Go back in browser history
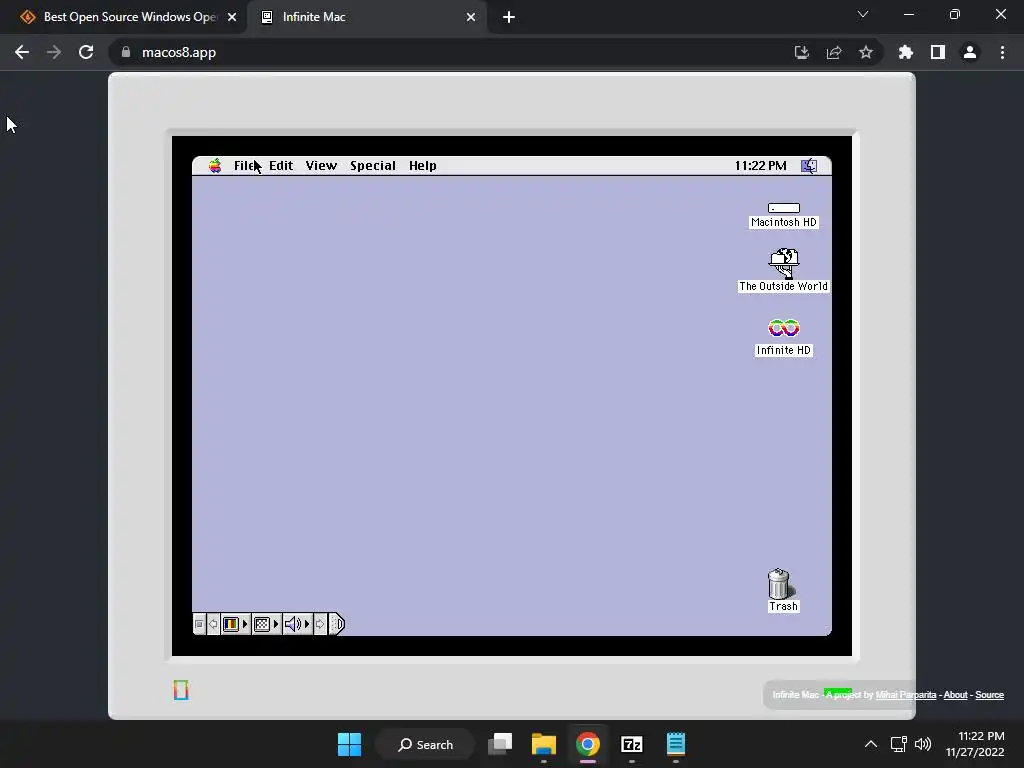The image size is (1024, 768). [x=22, y=52]
